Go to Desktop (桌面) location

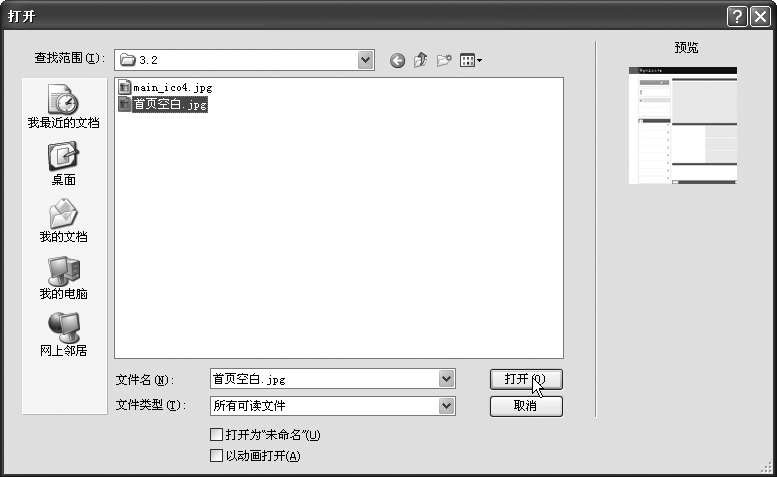pos(64,163)
